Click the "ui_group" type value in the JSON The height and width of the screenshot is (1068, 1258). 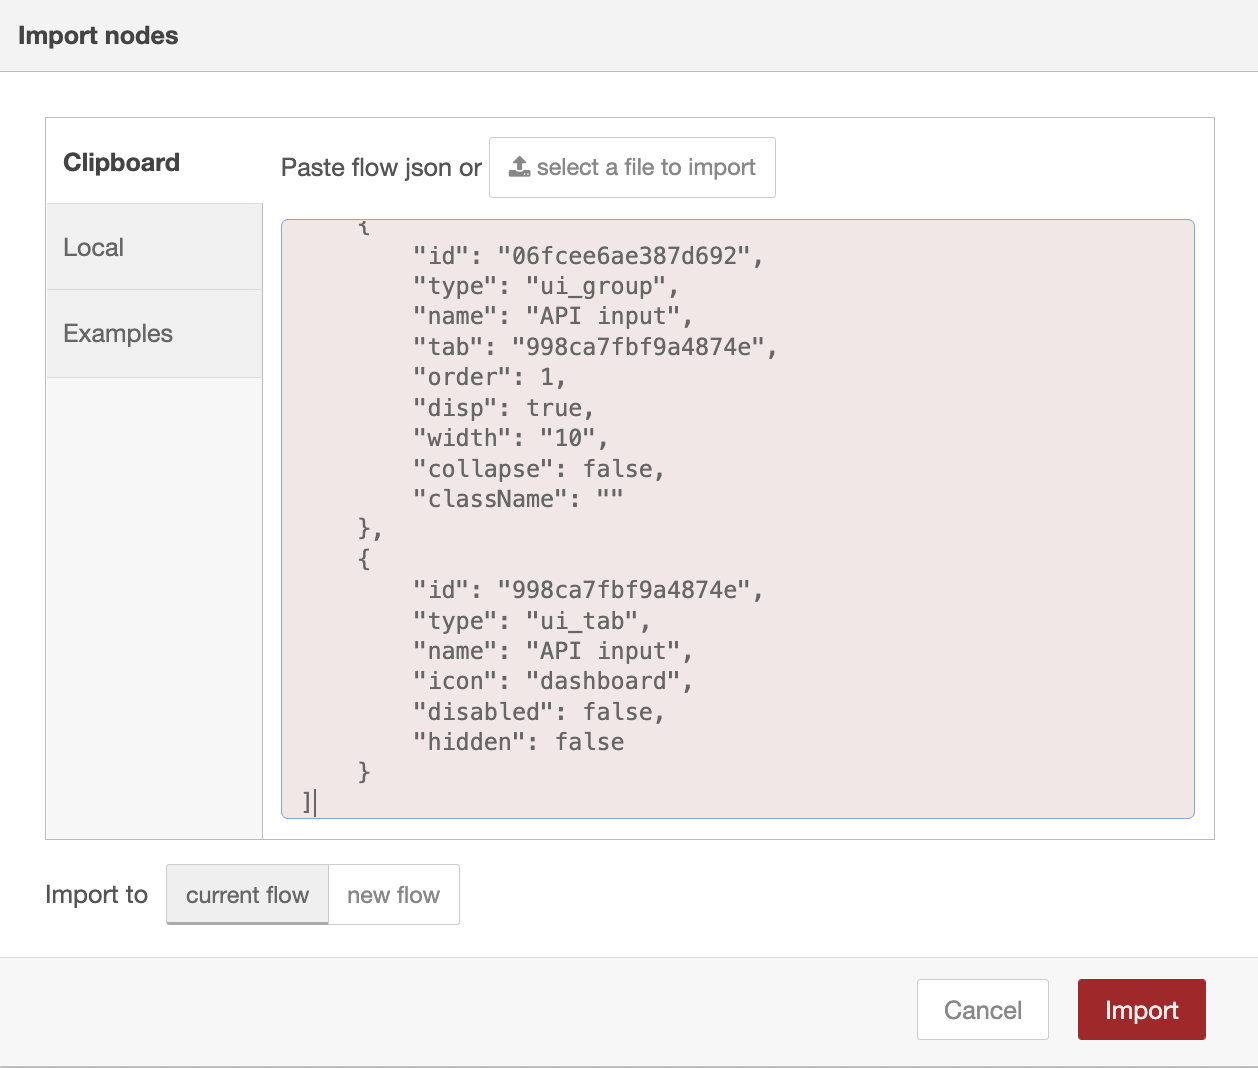click(595, 287)
